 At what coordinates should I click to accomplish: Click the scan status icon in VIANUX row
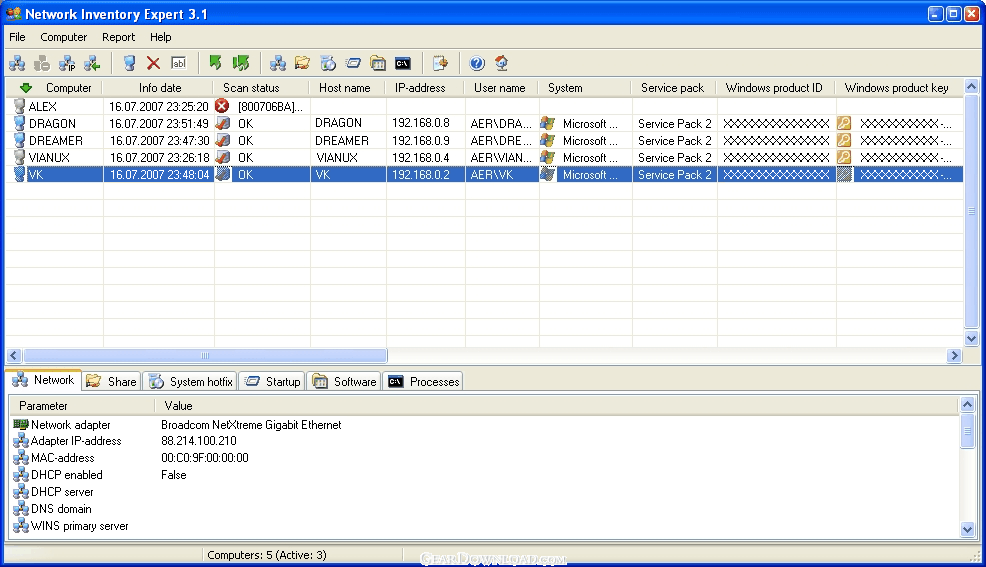222,157
